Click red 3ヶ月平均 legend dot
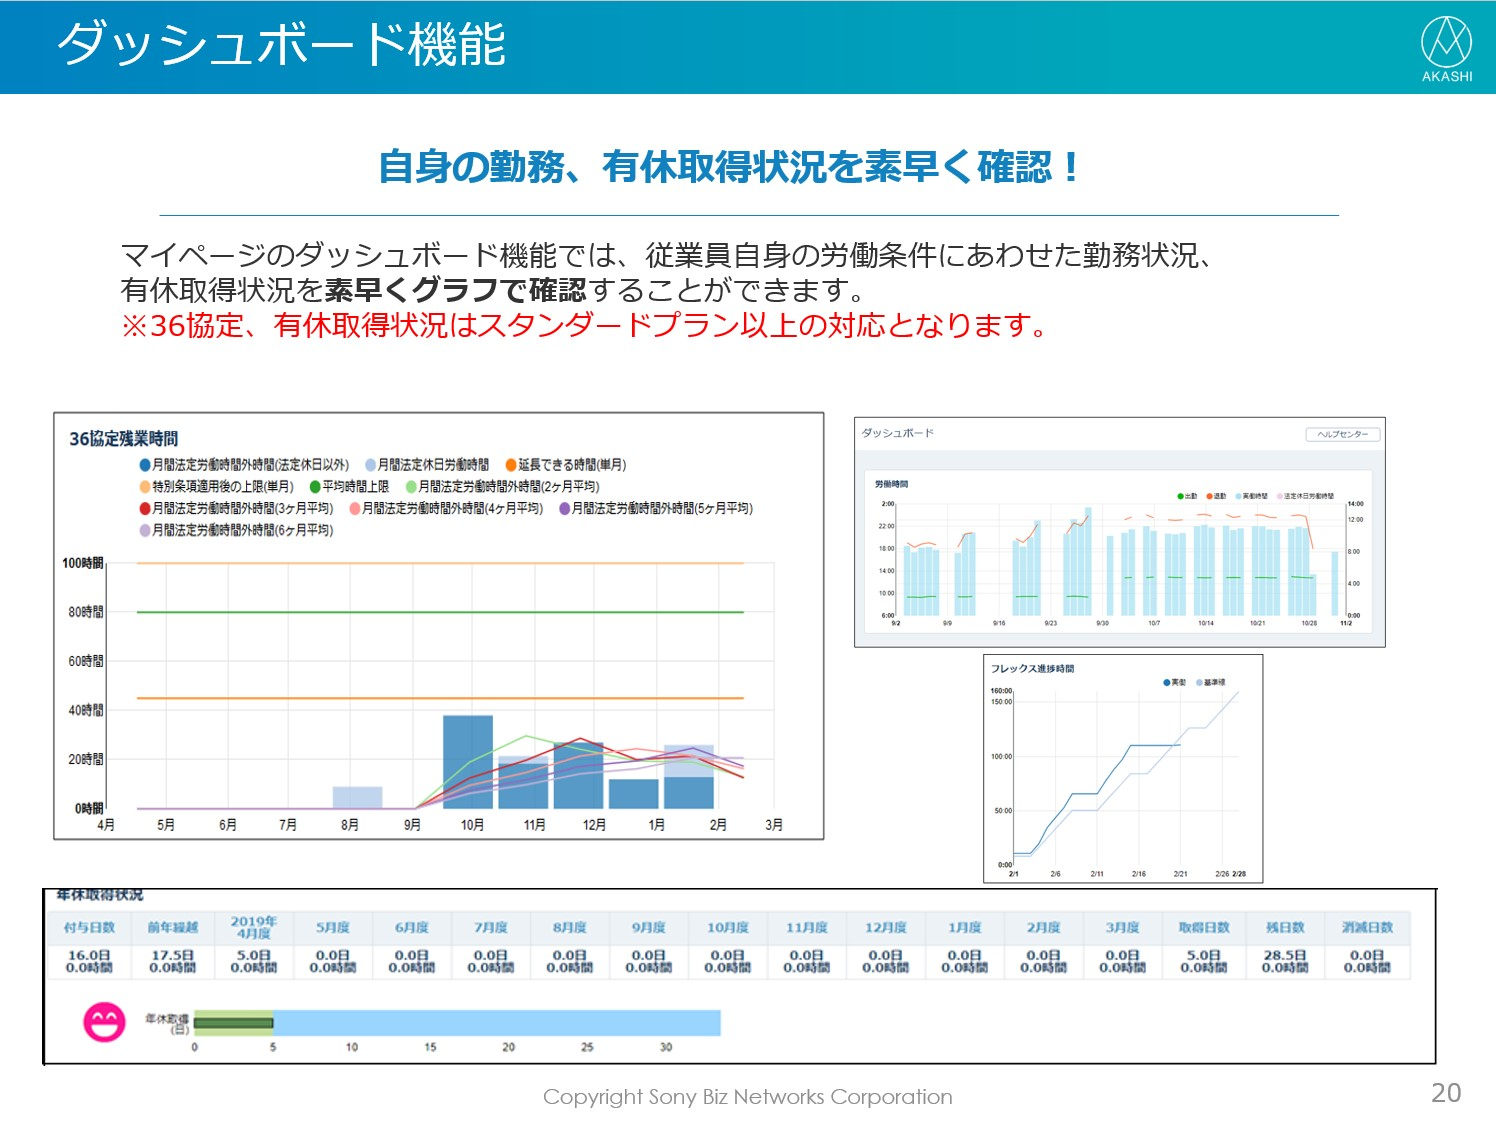This screenshot has width=1496, height=1125. (145, 509)
